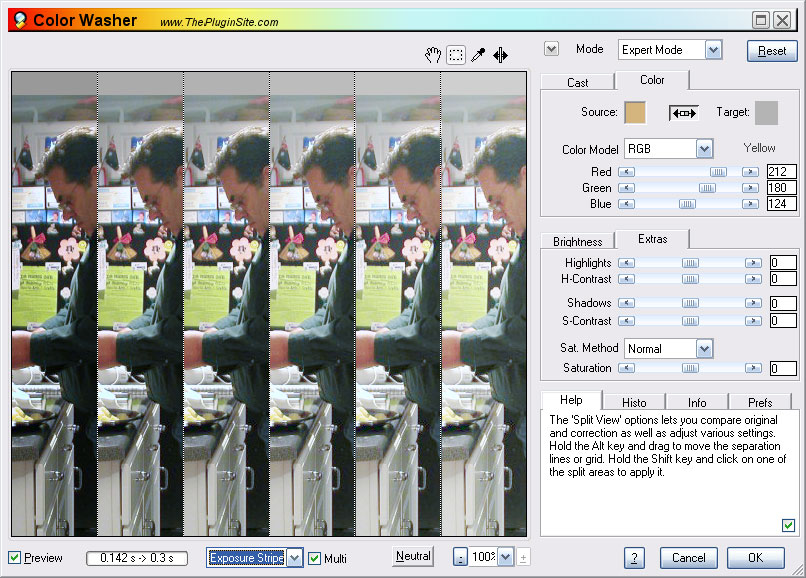The image size is (806, 578).
Task: Select the hand pan tool
Action: point(433,55)
